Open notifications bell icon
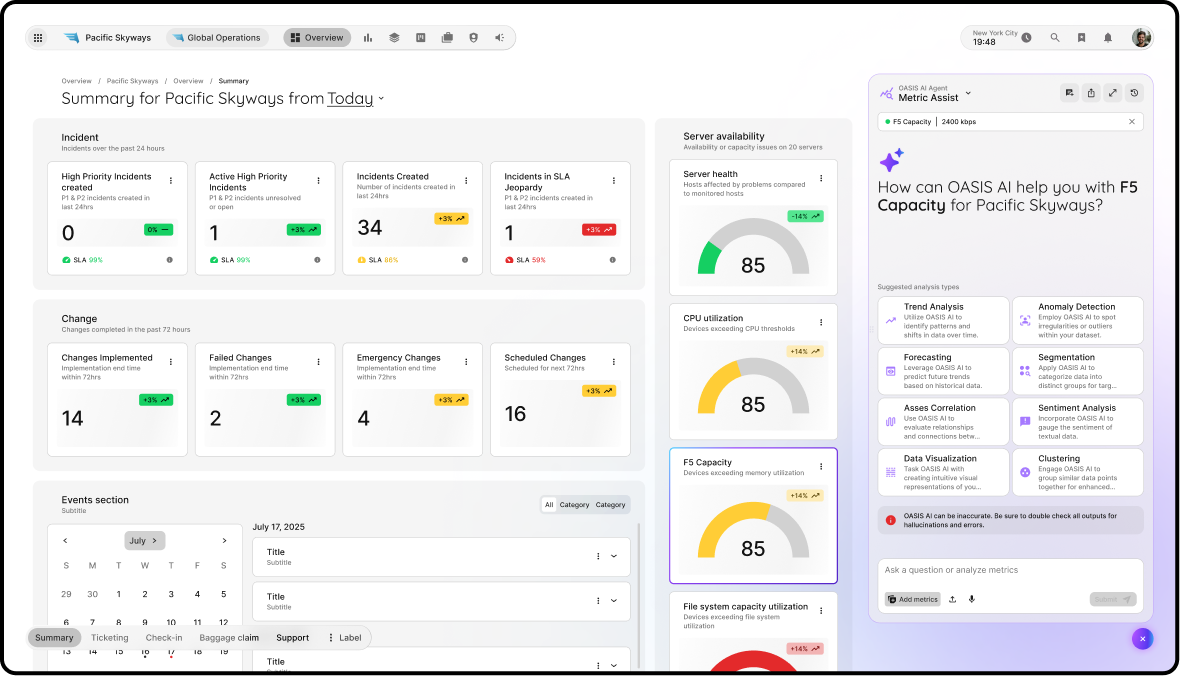 tap(1108, 38)
